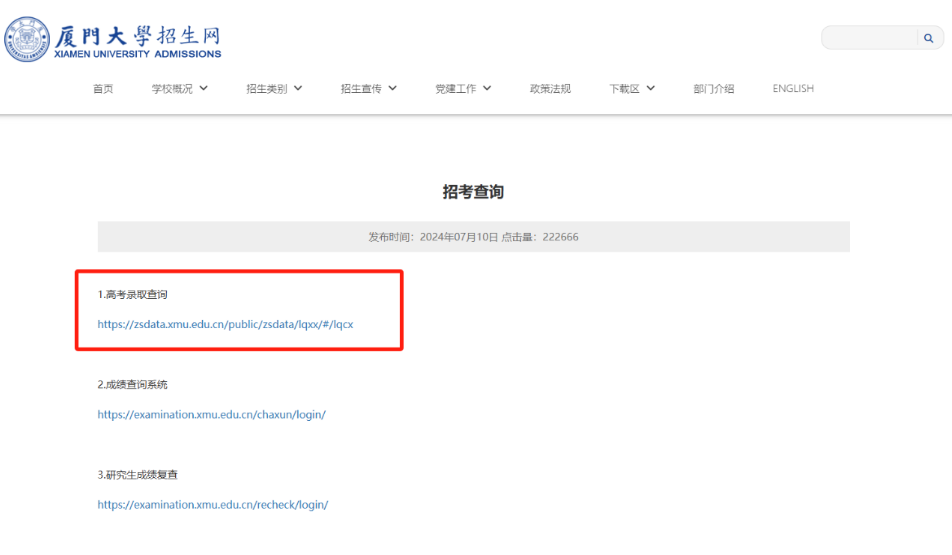Open the 学校概况 menu item
The width and height of the screenshot is (952, 555).
point(172,89)
